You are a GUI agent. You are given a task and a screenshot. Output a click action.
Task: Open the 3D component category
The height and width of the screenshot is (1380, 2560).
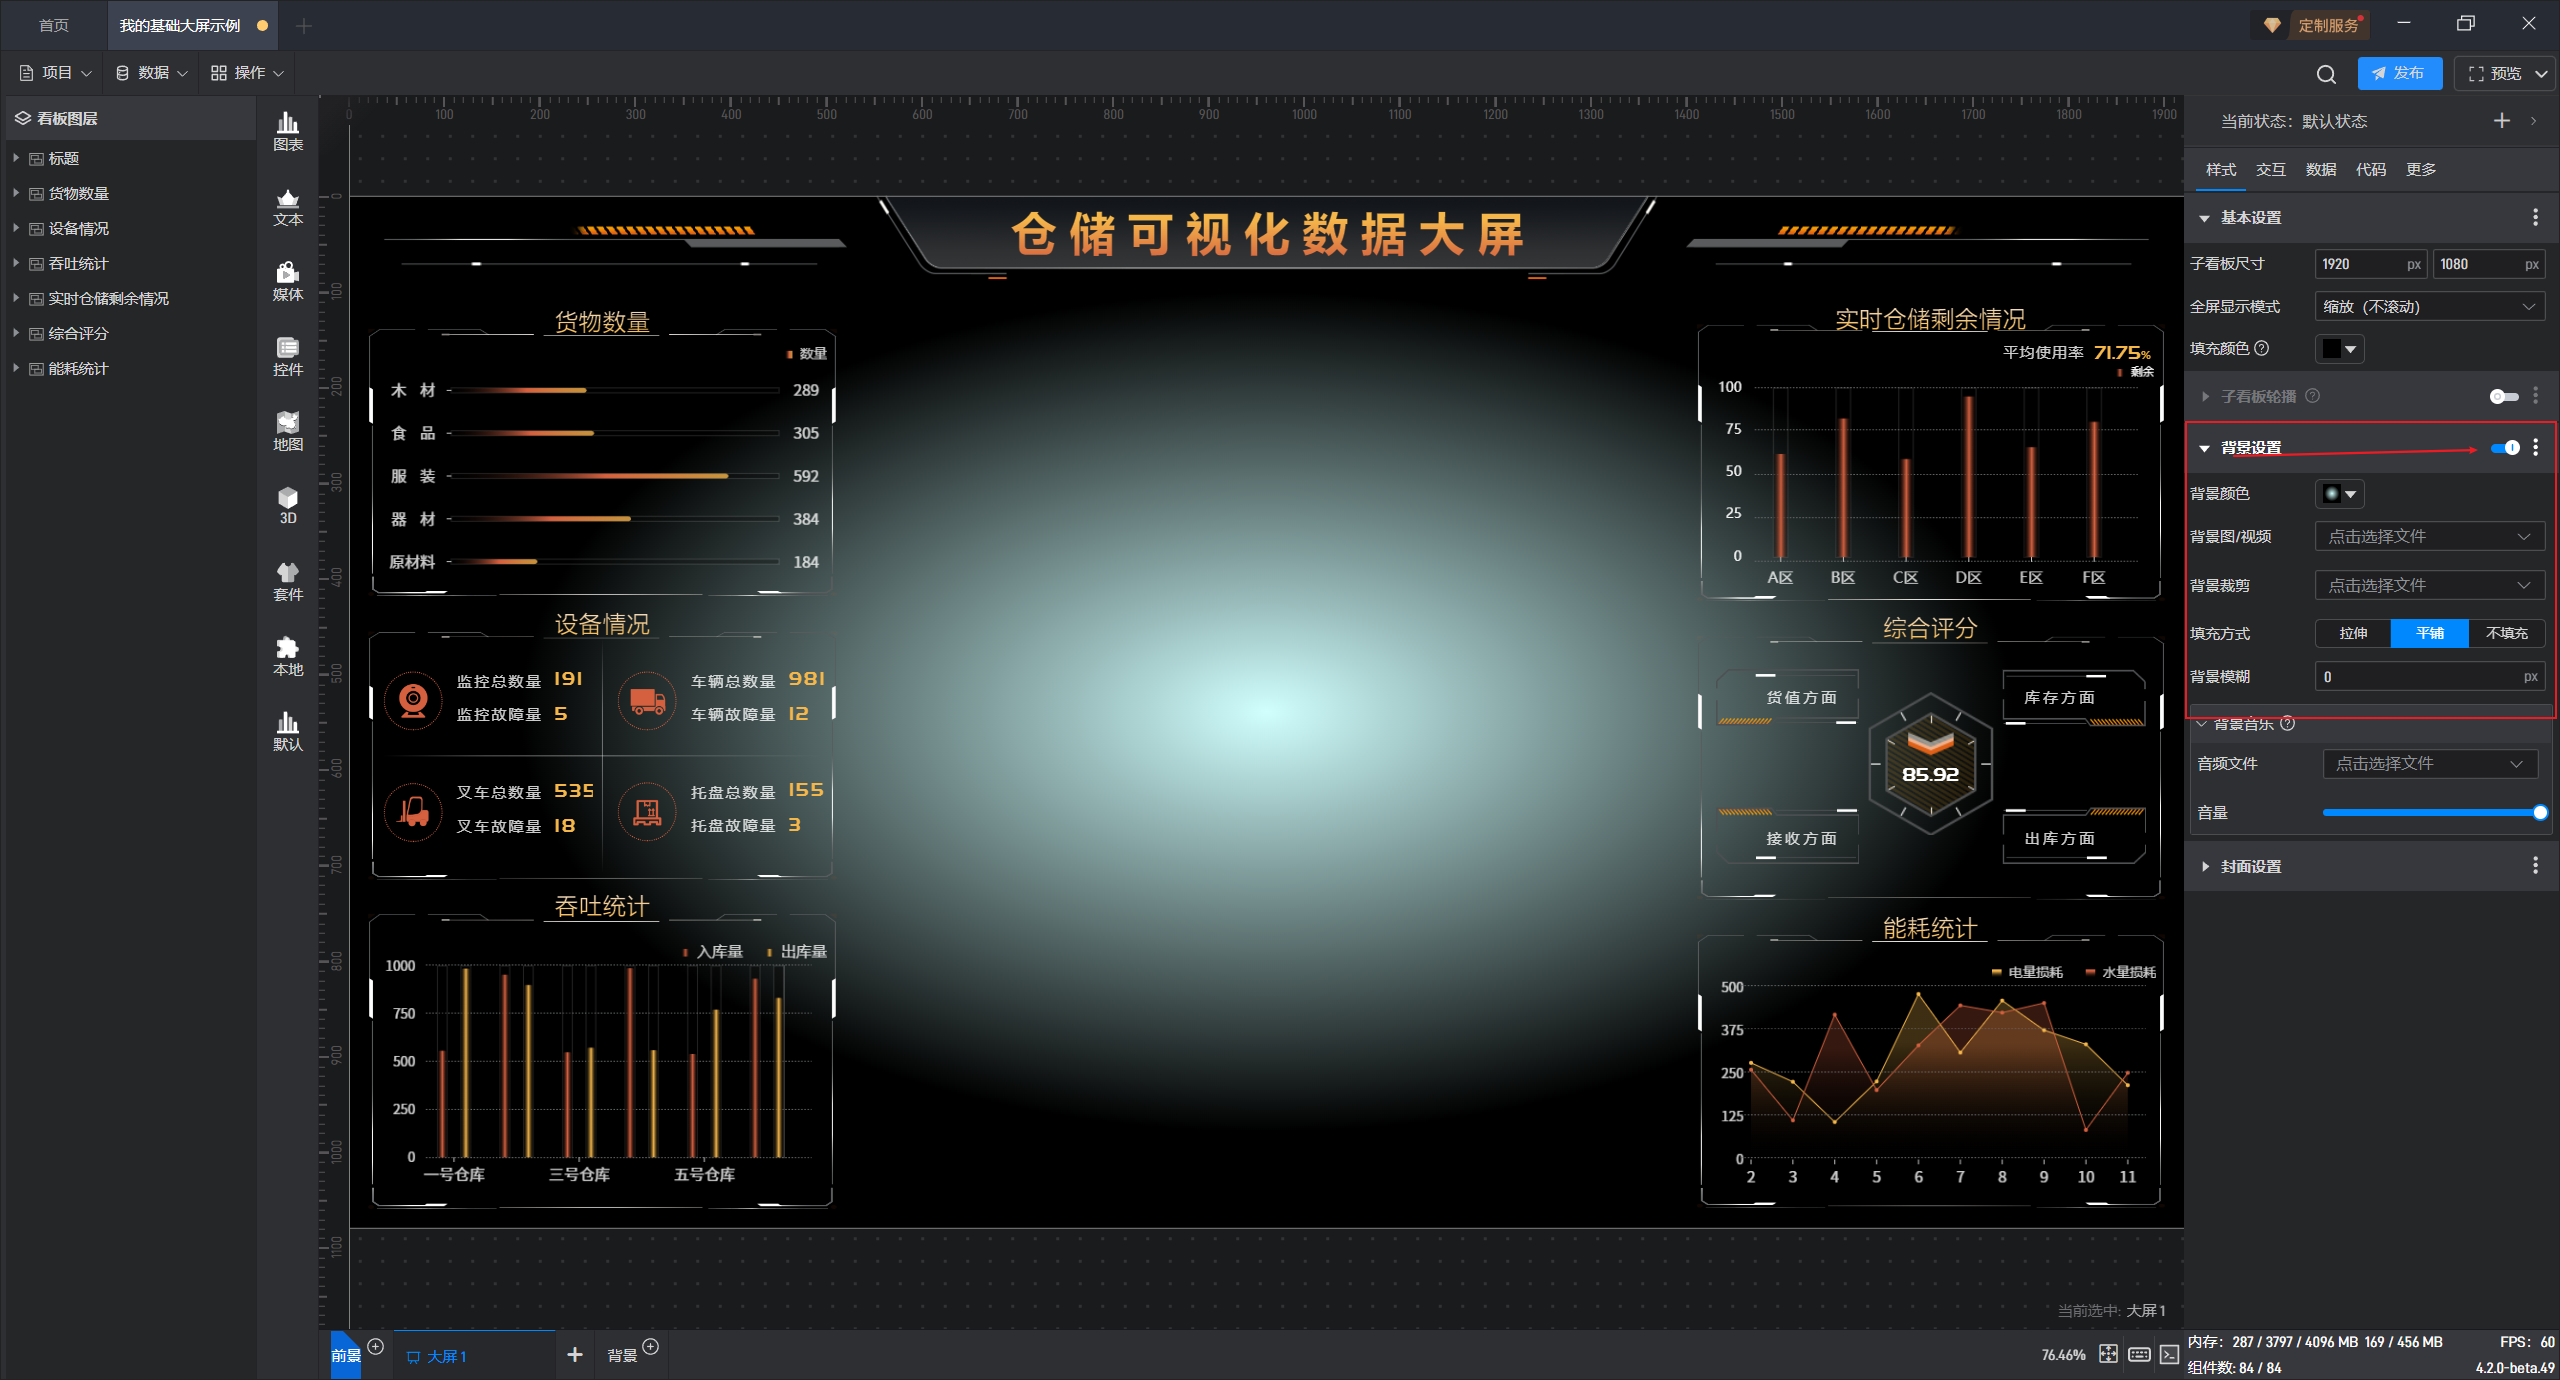tap(288, 505)
